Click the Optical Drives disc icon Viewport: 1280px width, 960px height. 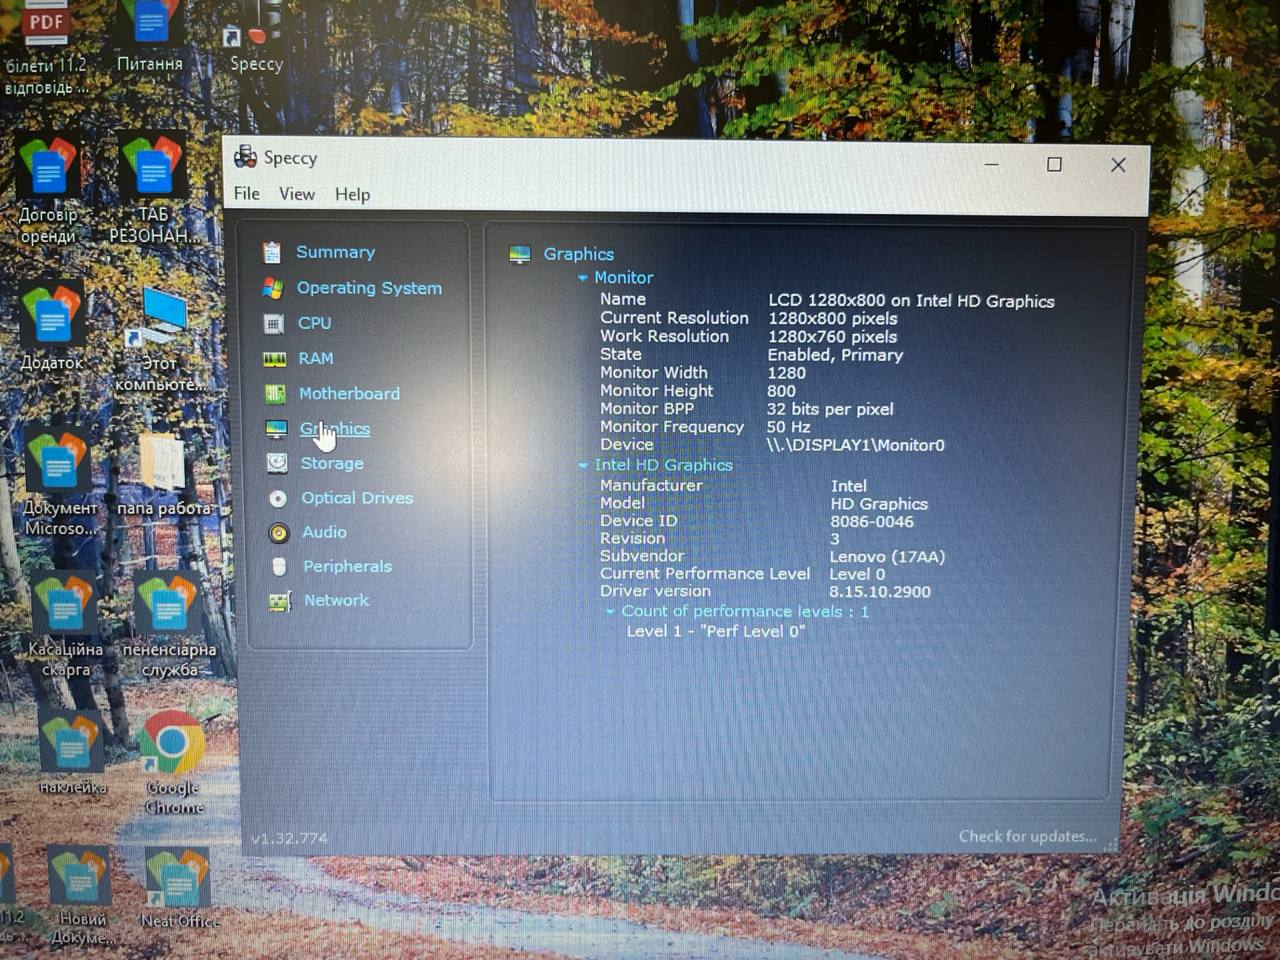tap(278, 498)
